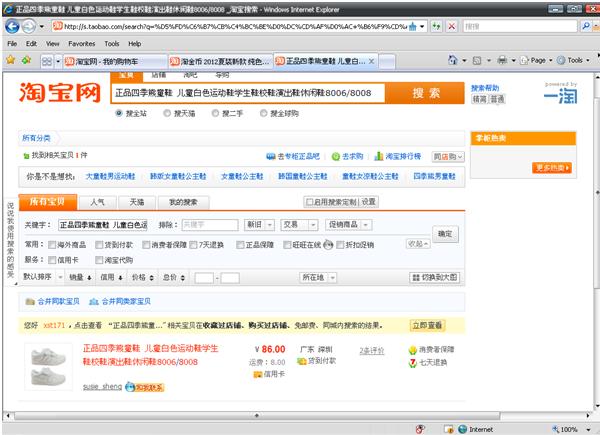This screenshot has height=435, width=600.
Task: Open the Help menu
Action: 134,44
